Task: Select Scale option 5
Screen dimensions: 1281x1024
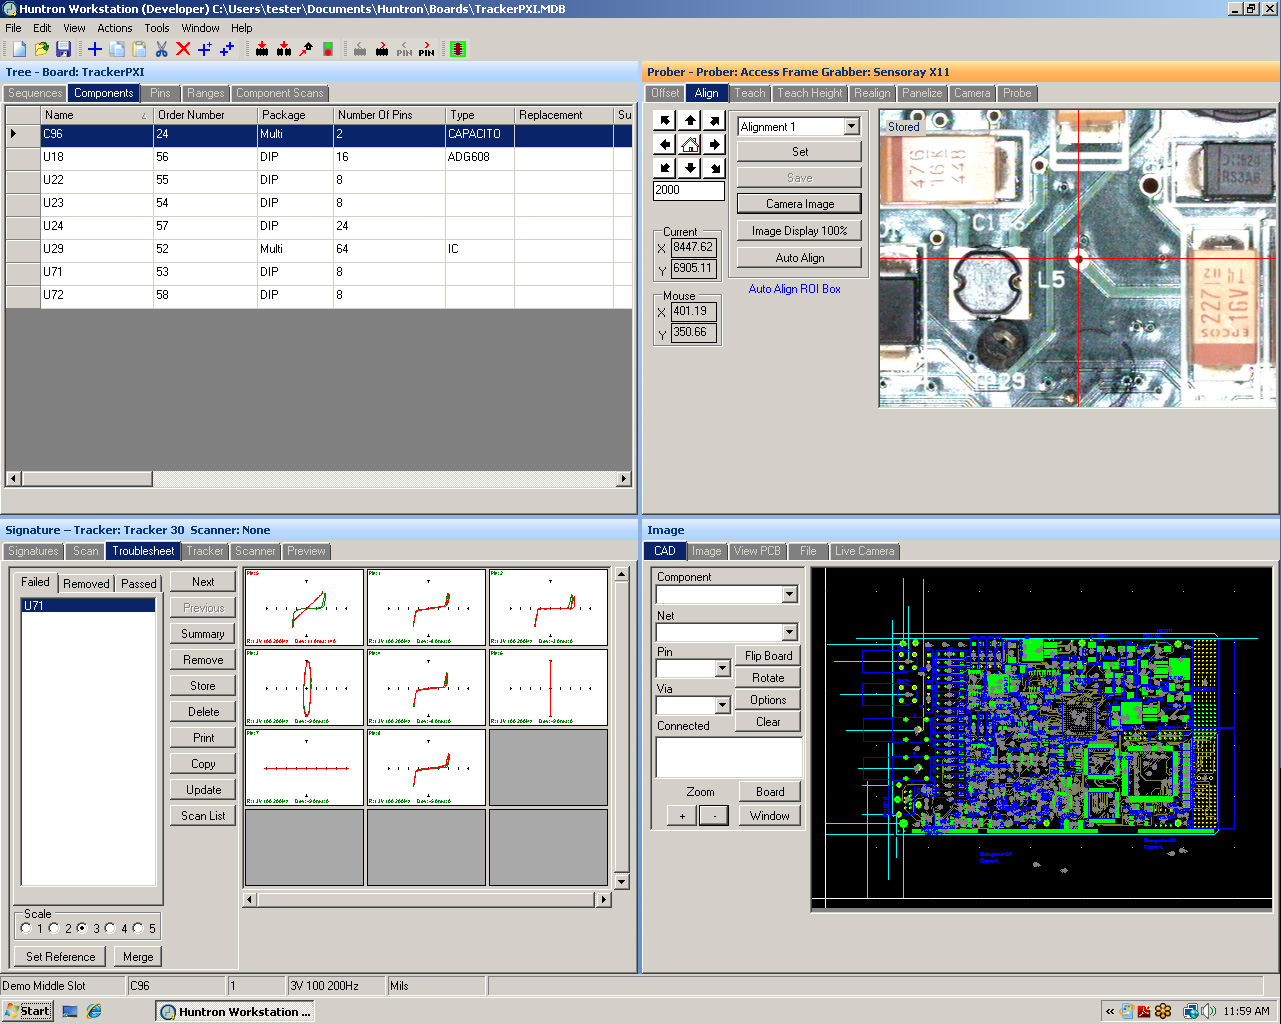Action: [138, 928]
